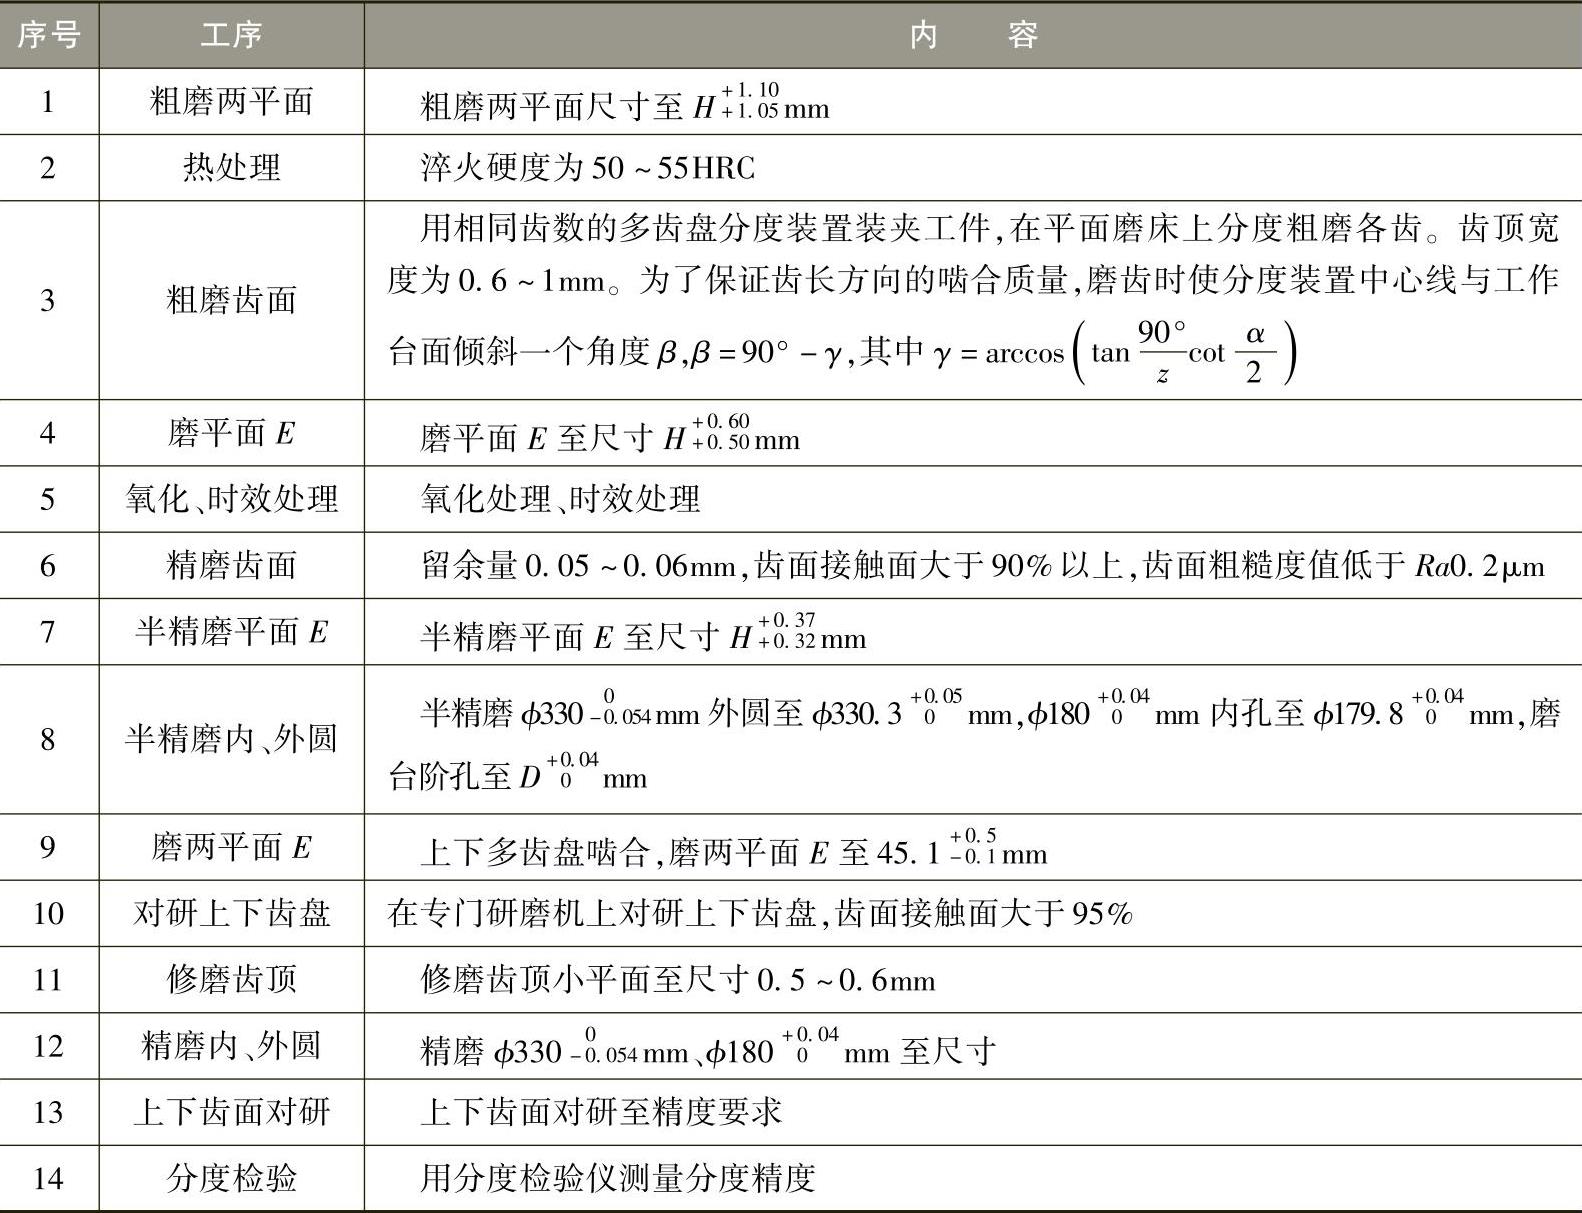Click the 用分度检验仪测量分度精度 content text
Viewport: 1582px width, 1213px height.
(x=618, y=1178)
